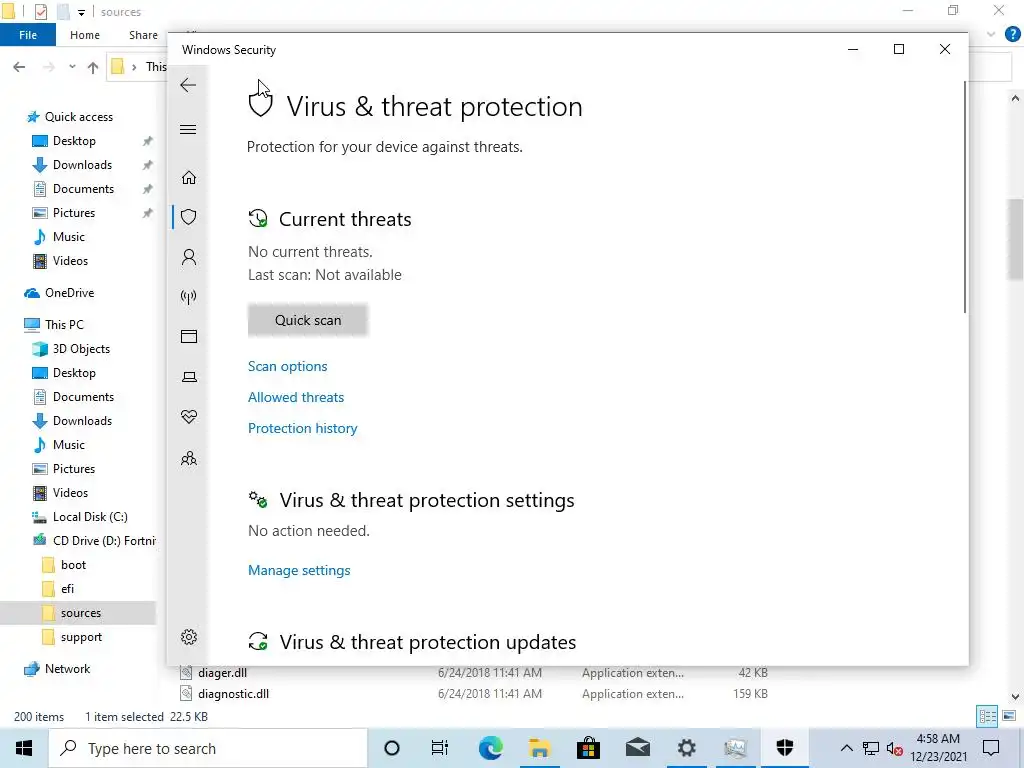
Task: Open Account protection person icon in sidebar
Action: pyautogui.click(x=189, y=257)
